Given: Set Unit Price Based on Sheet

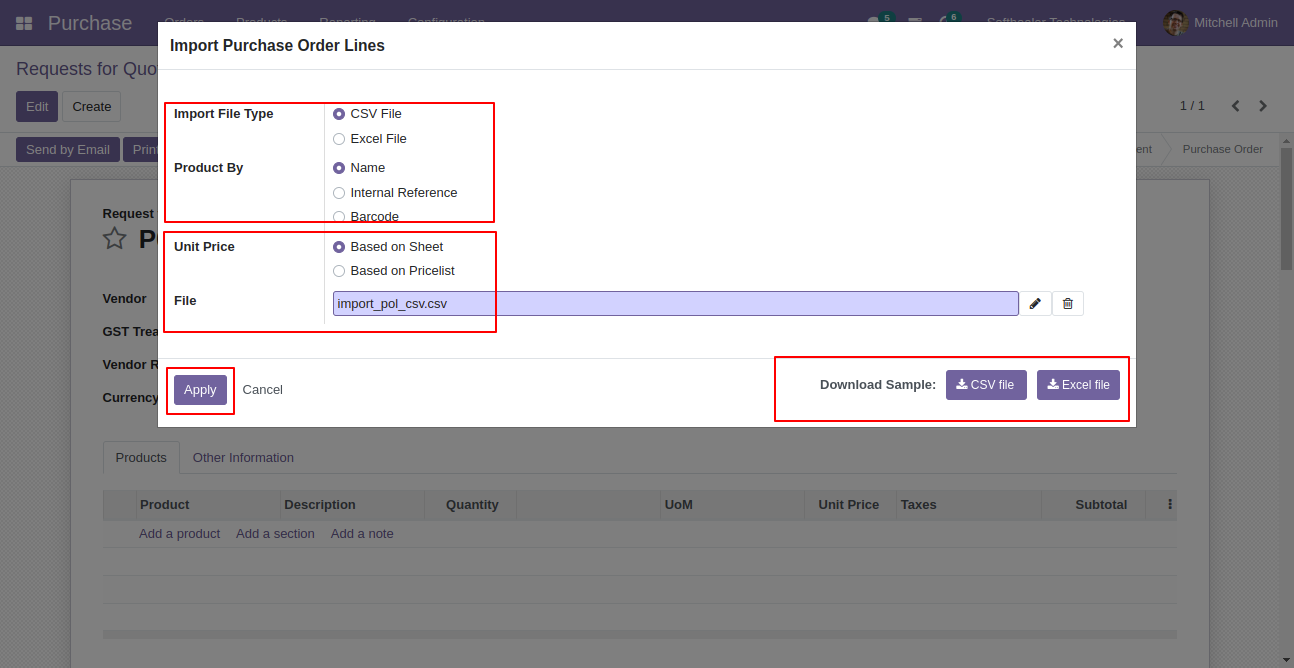Looking at the screenshot, I should pyautogui.click(x=339, y=247).
